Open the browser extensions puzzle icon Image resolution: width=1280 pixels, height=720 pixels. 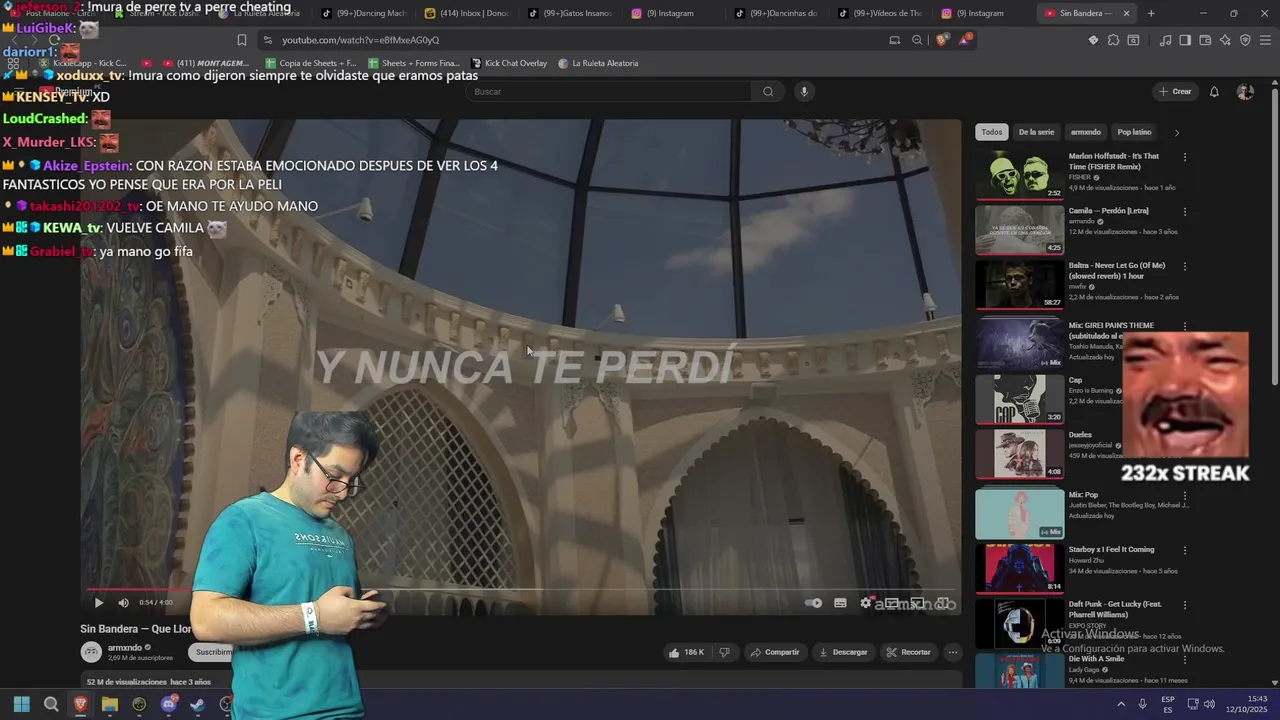(1113, 40)
